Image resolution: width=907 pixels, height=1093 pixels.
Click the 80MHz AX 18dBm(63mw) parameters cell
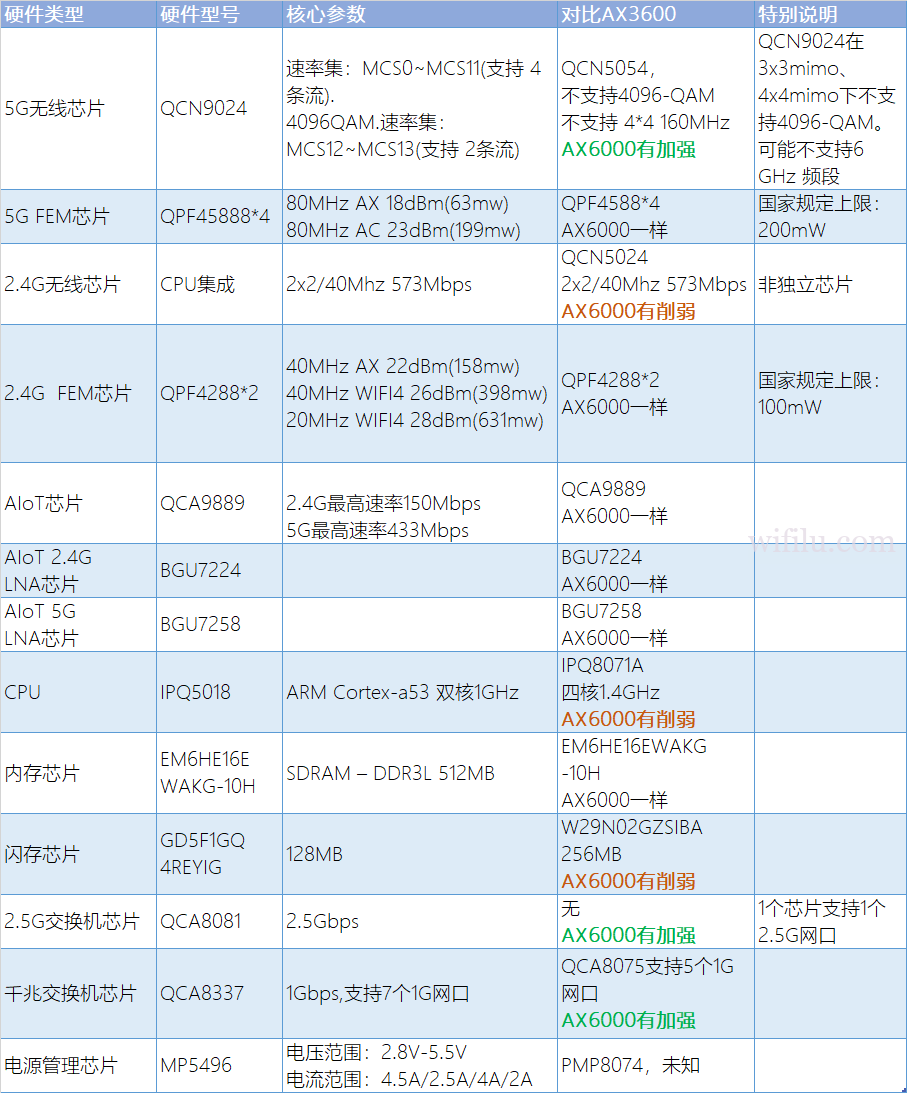[420, 217]
